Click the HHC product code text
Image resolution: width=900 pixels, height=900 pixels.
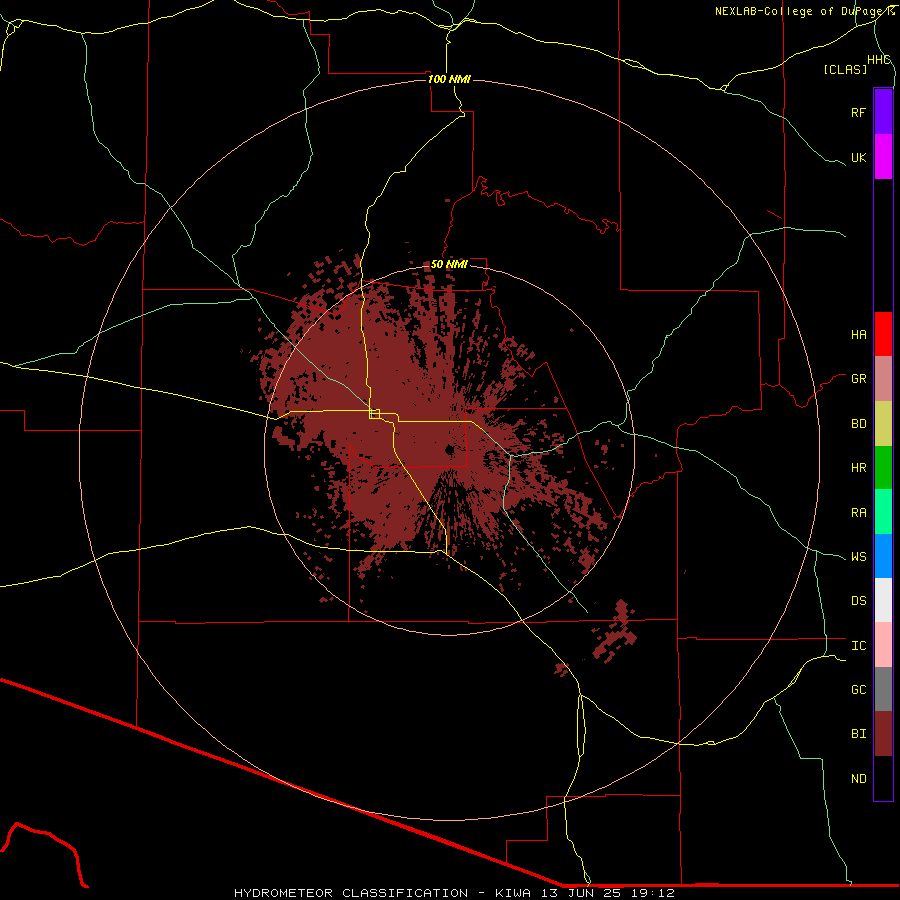click(878, 60)
